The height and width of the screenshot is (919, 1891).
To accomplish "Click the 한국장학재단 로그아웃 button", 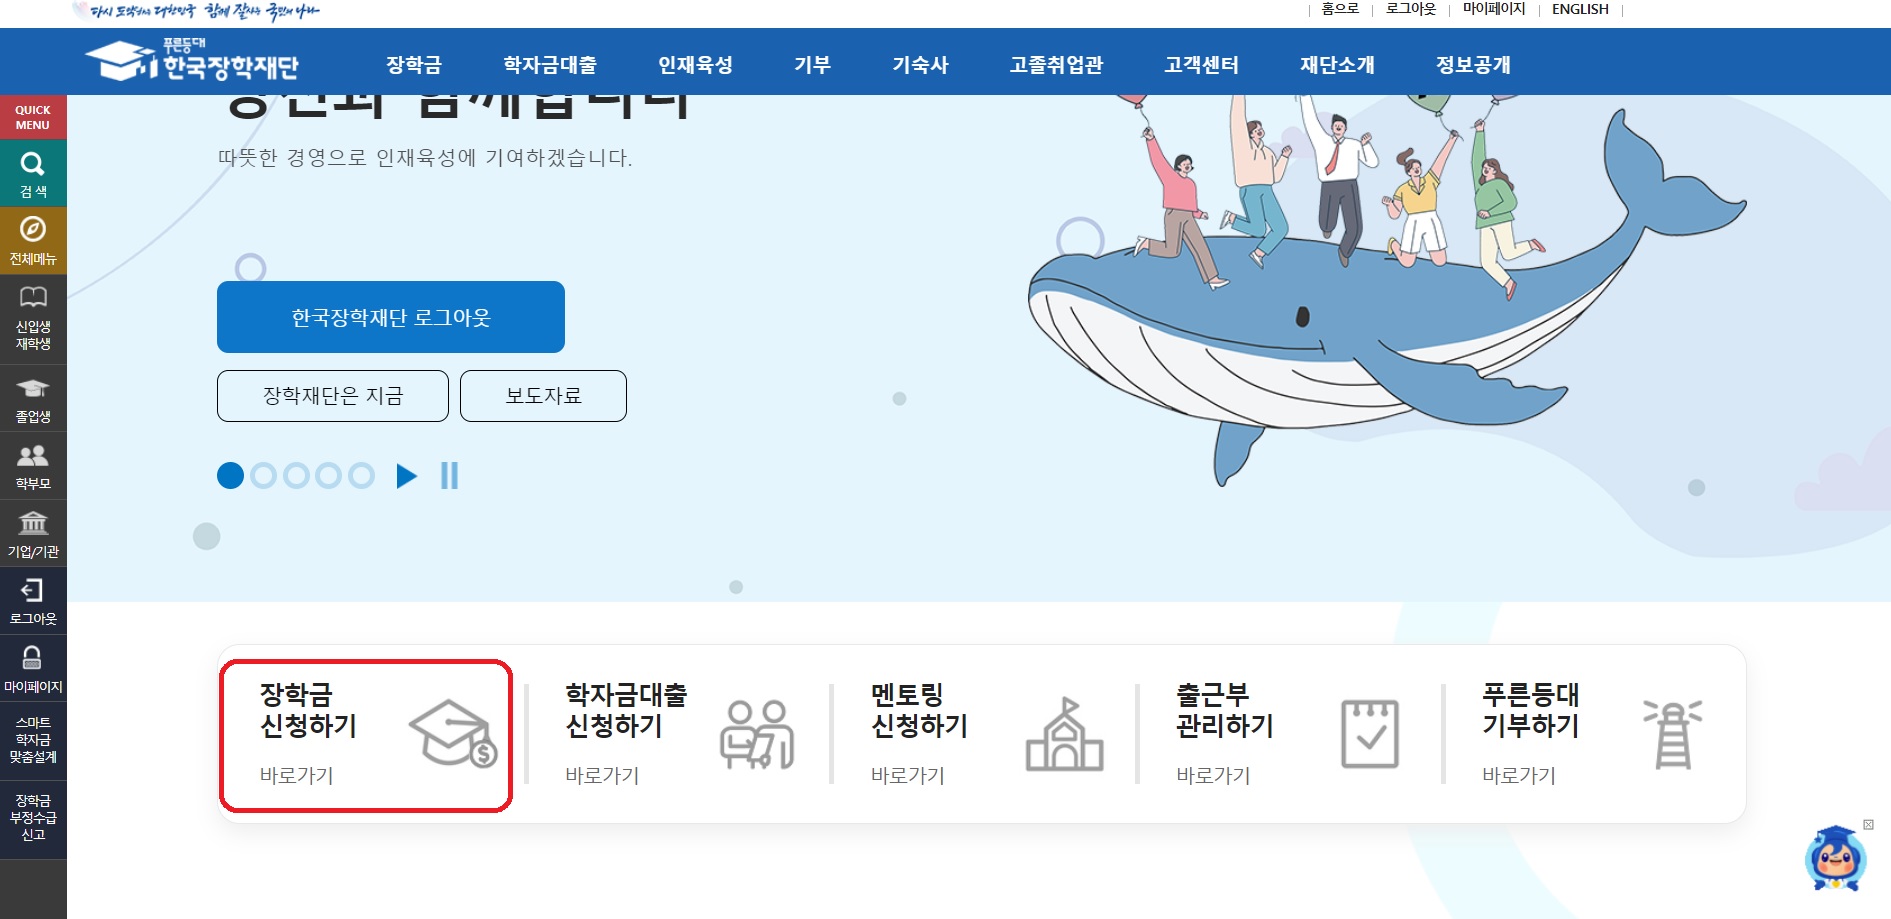I will (x=390, y=316).
